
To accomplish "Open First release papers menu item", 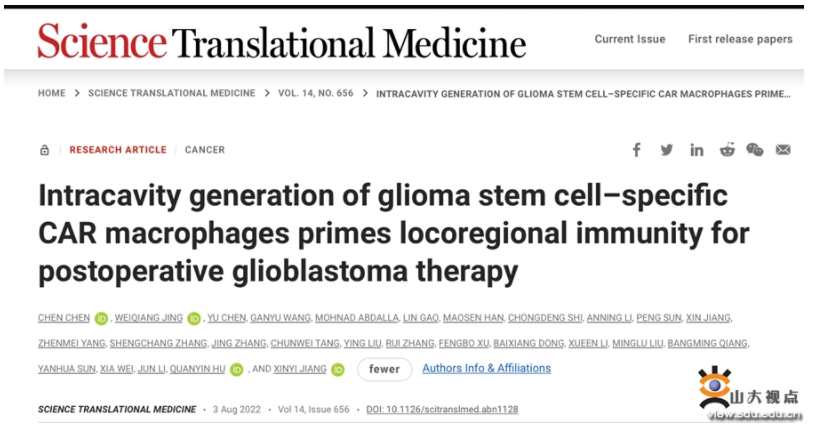I will pyautogui.click(x=740, y=39).
